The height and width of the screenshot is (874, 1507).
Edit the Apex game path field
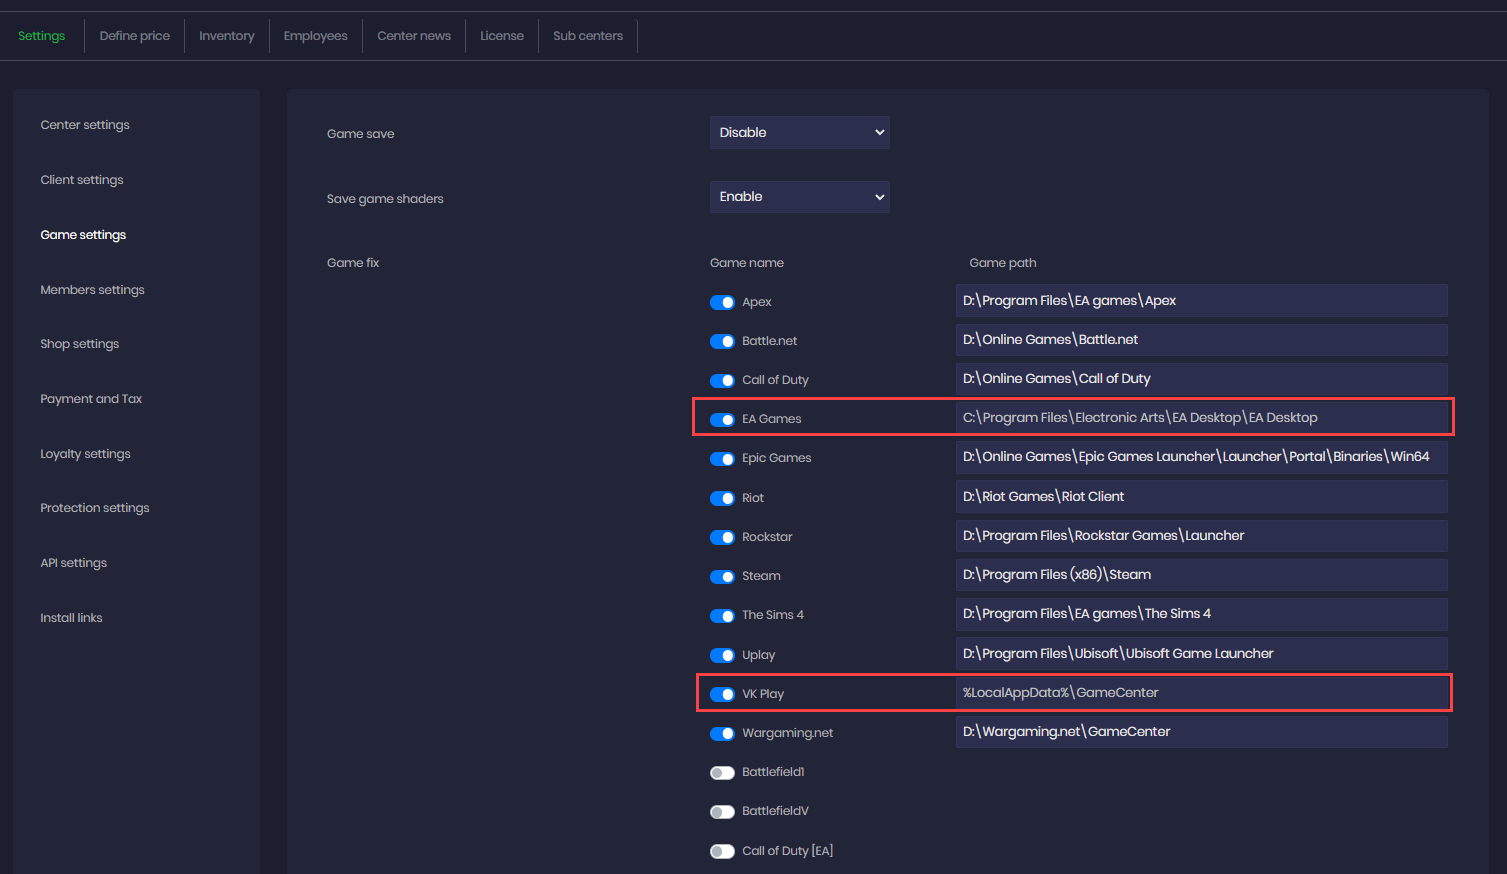tap(1202, 301)
